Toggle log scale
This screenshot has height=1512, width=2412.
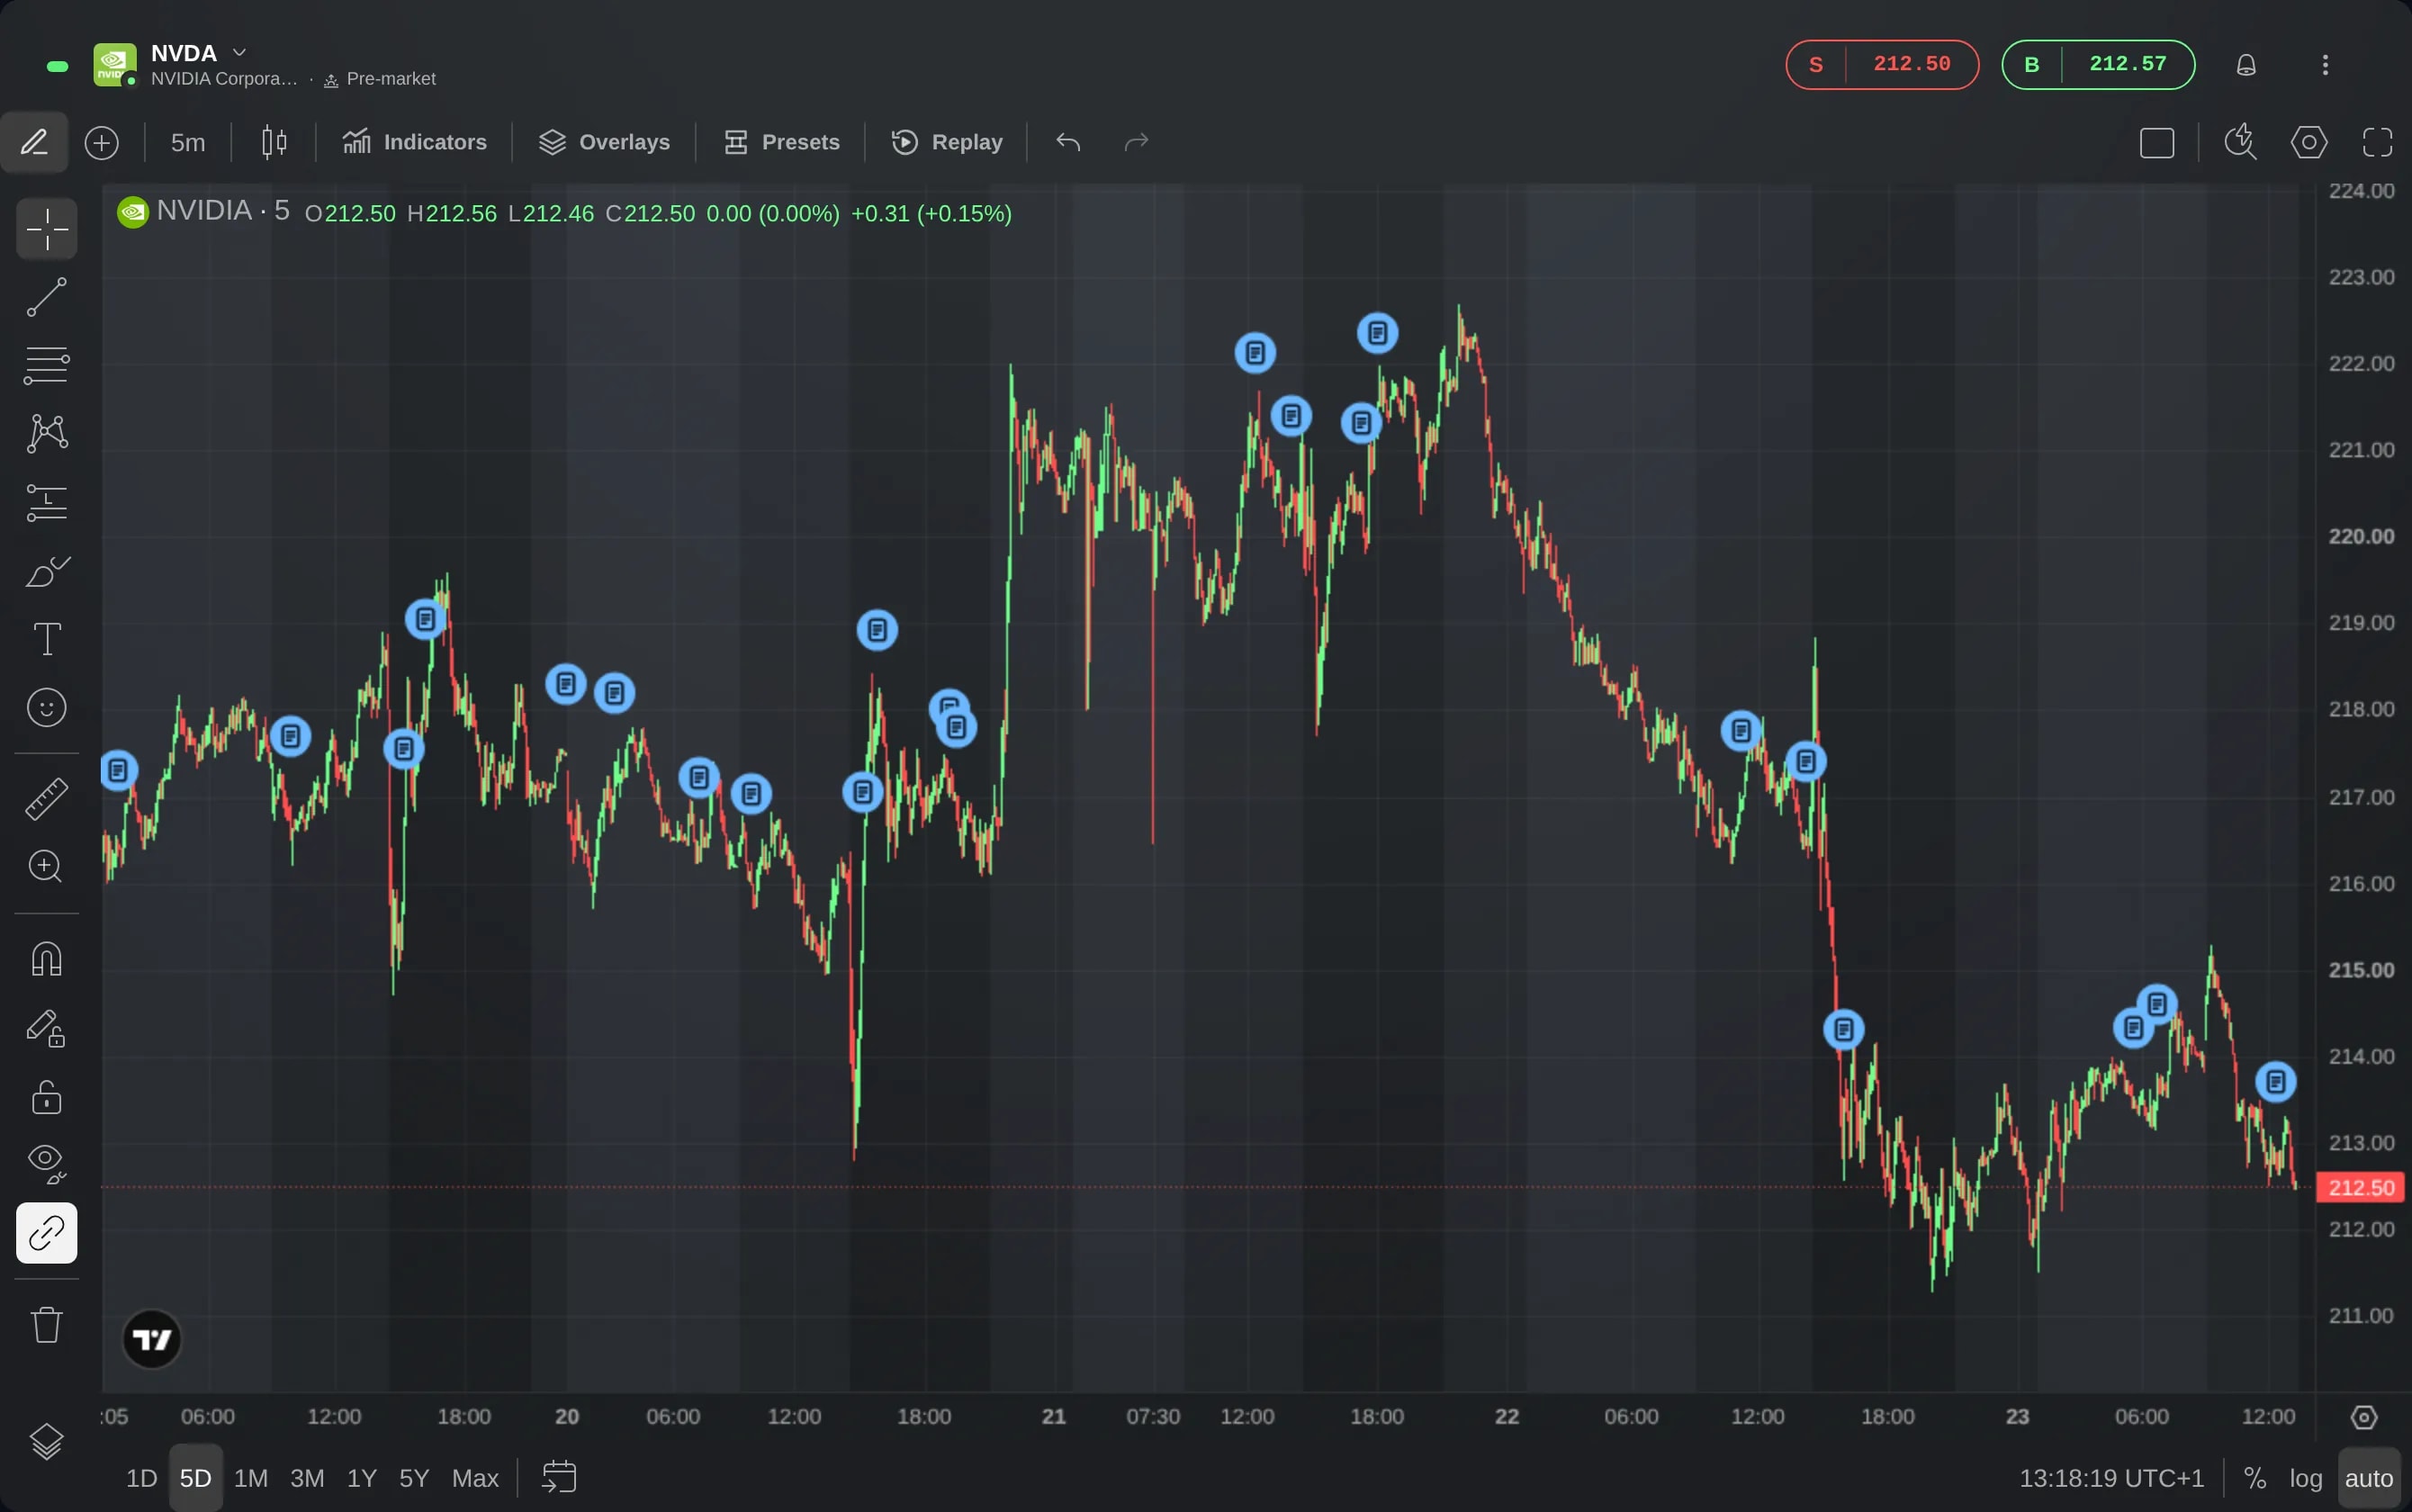[x=2306, y=1478]
